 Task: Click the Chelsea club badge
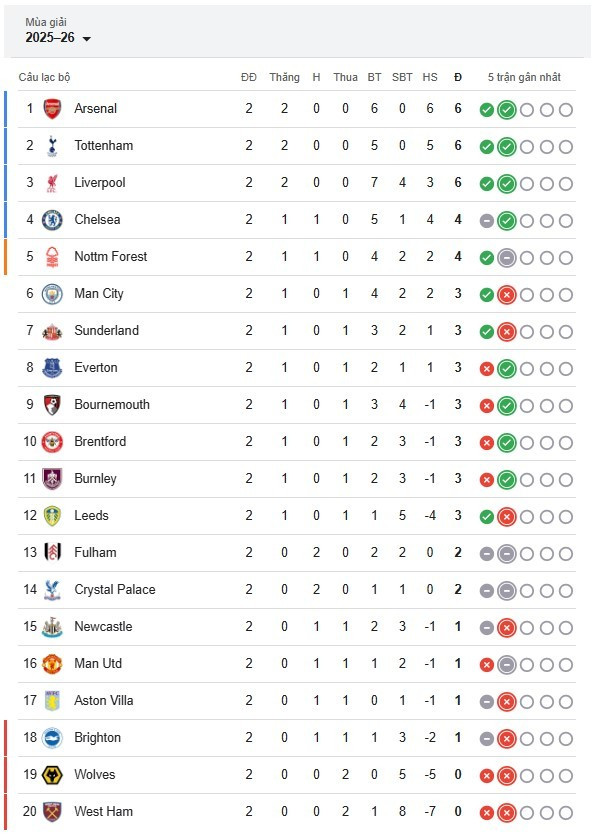pos(52,220)
